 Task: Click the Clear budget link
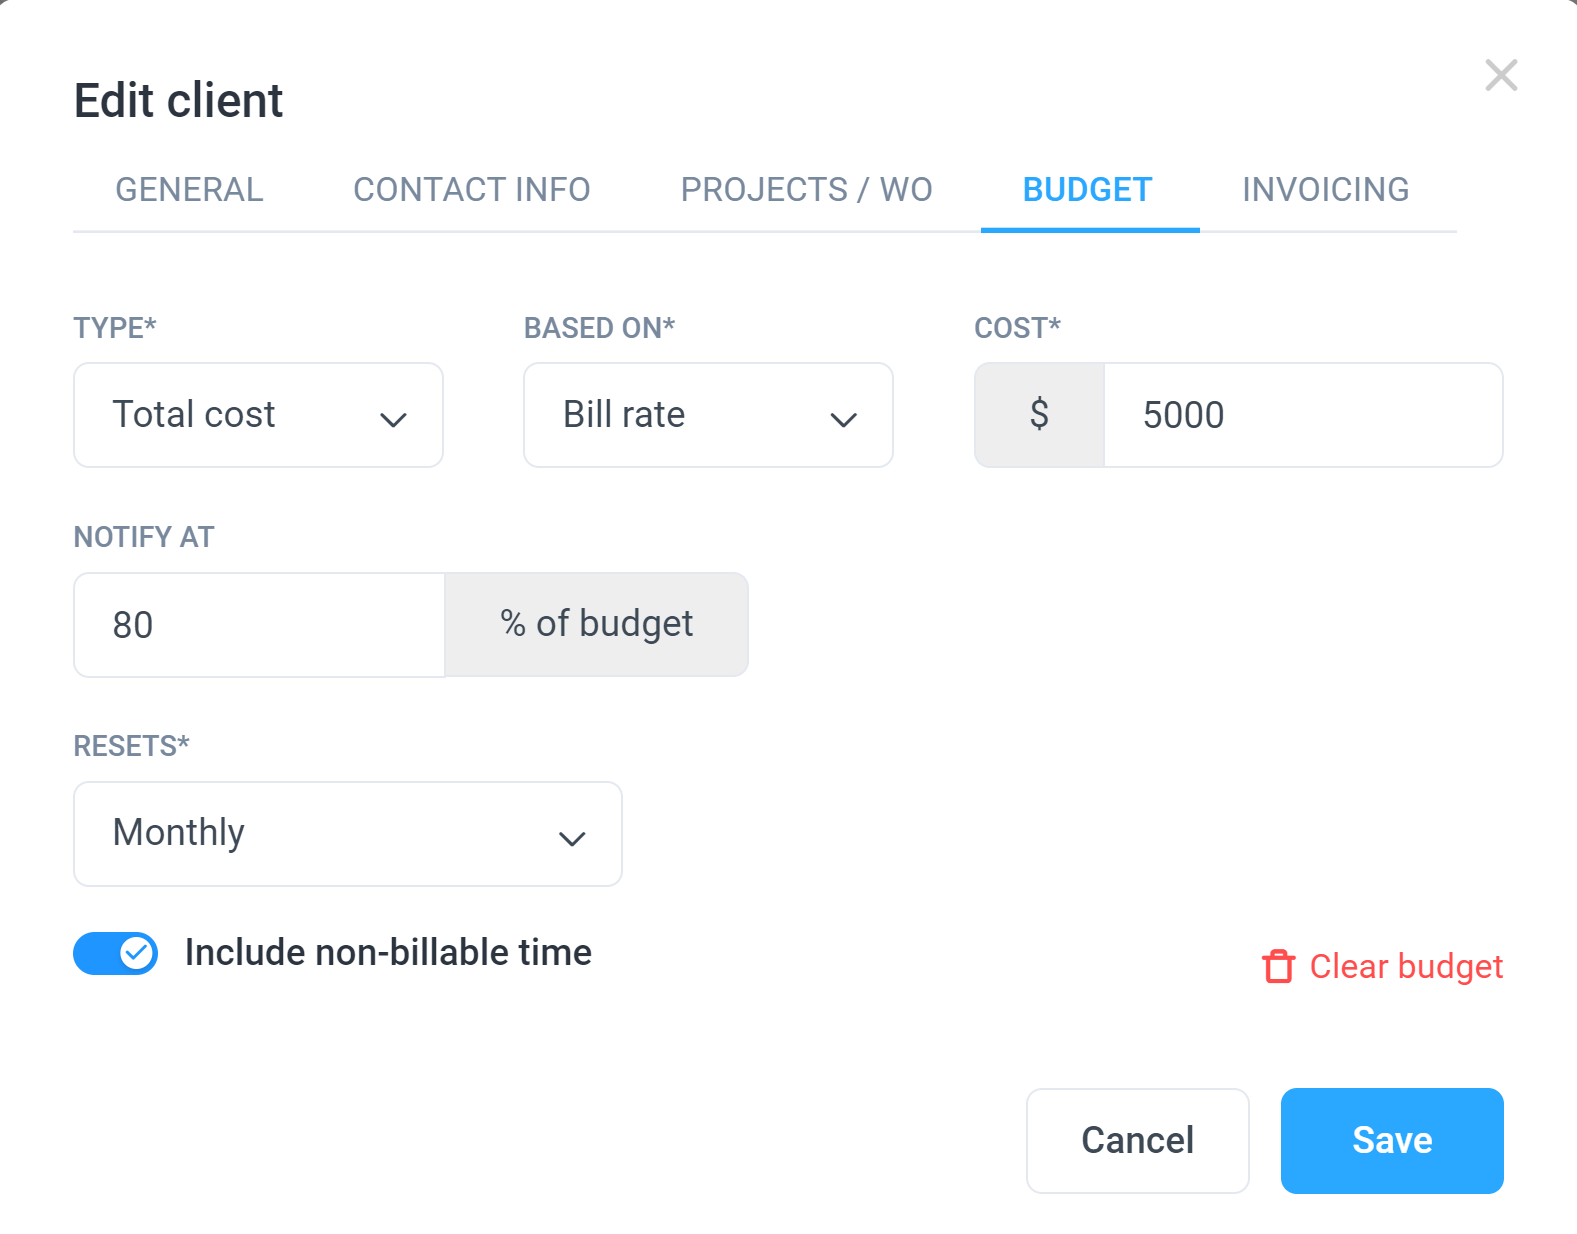[x=1383, y=966]
